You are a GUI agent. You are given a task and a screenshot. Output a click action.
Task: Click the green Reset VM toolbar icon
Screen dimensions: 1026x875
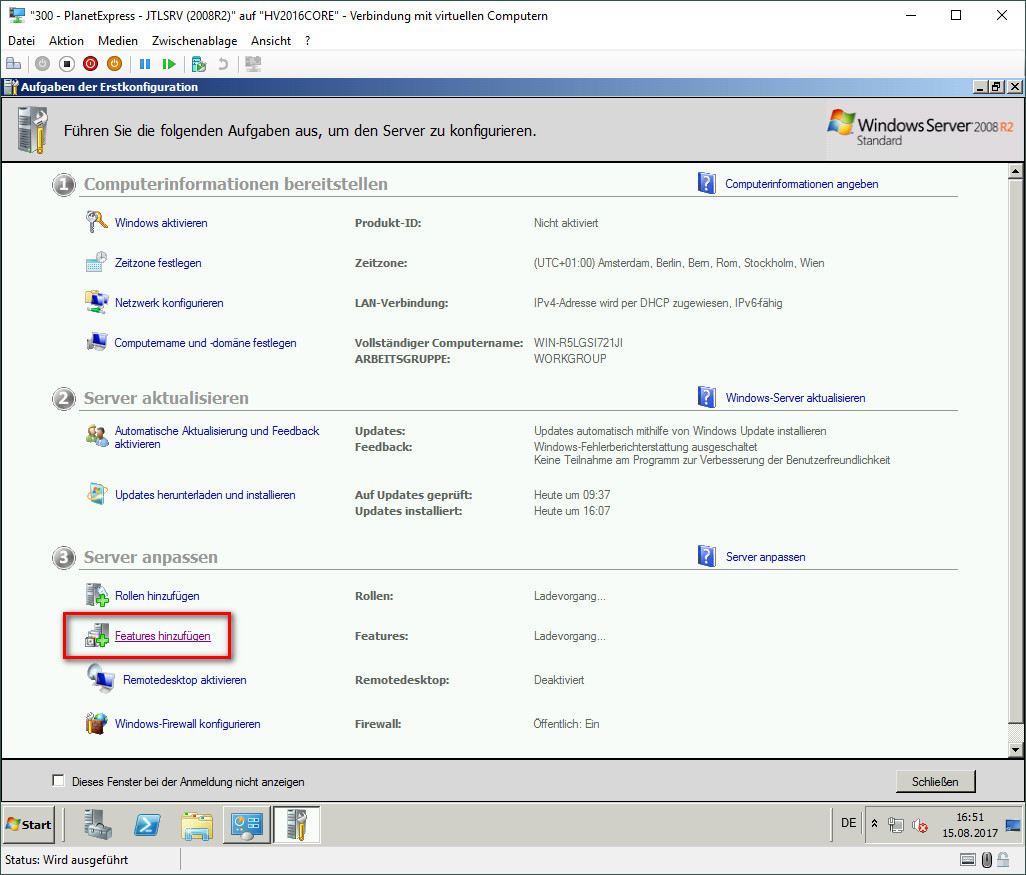[169, 63]
